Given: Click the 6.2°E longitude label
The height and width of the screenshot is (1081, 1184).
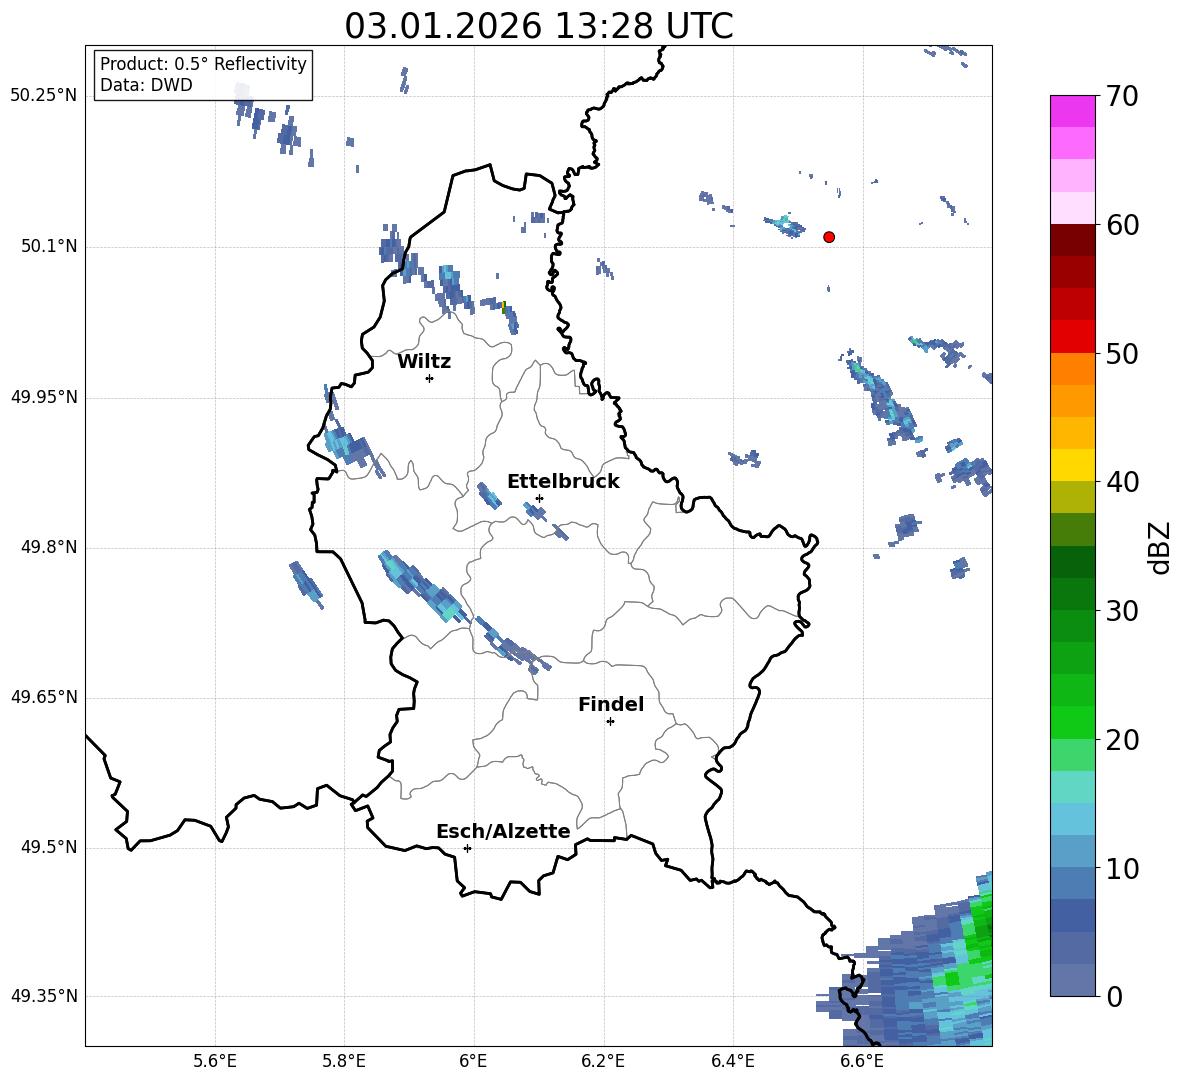Looking at the screenshot, I should [x=603, y=1061].
